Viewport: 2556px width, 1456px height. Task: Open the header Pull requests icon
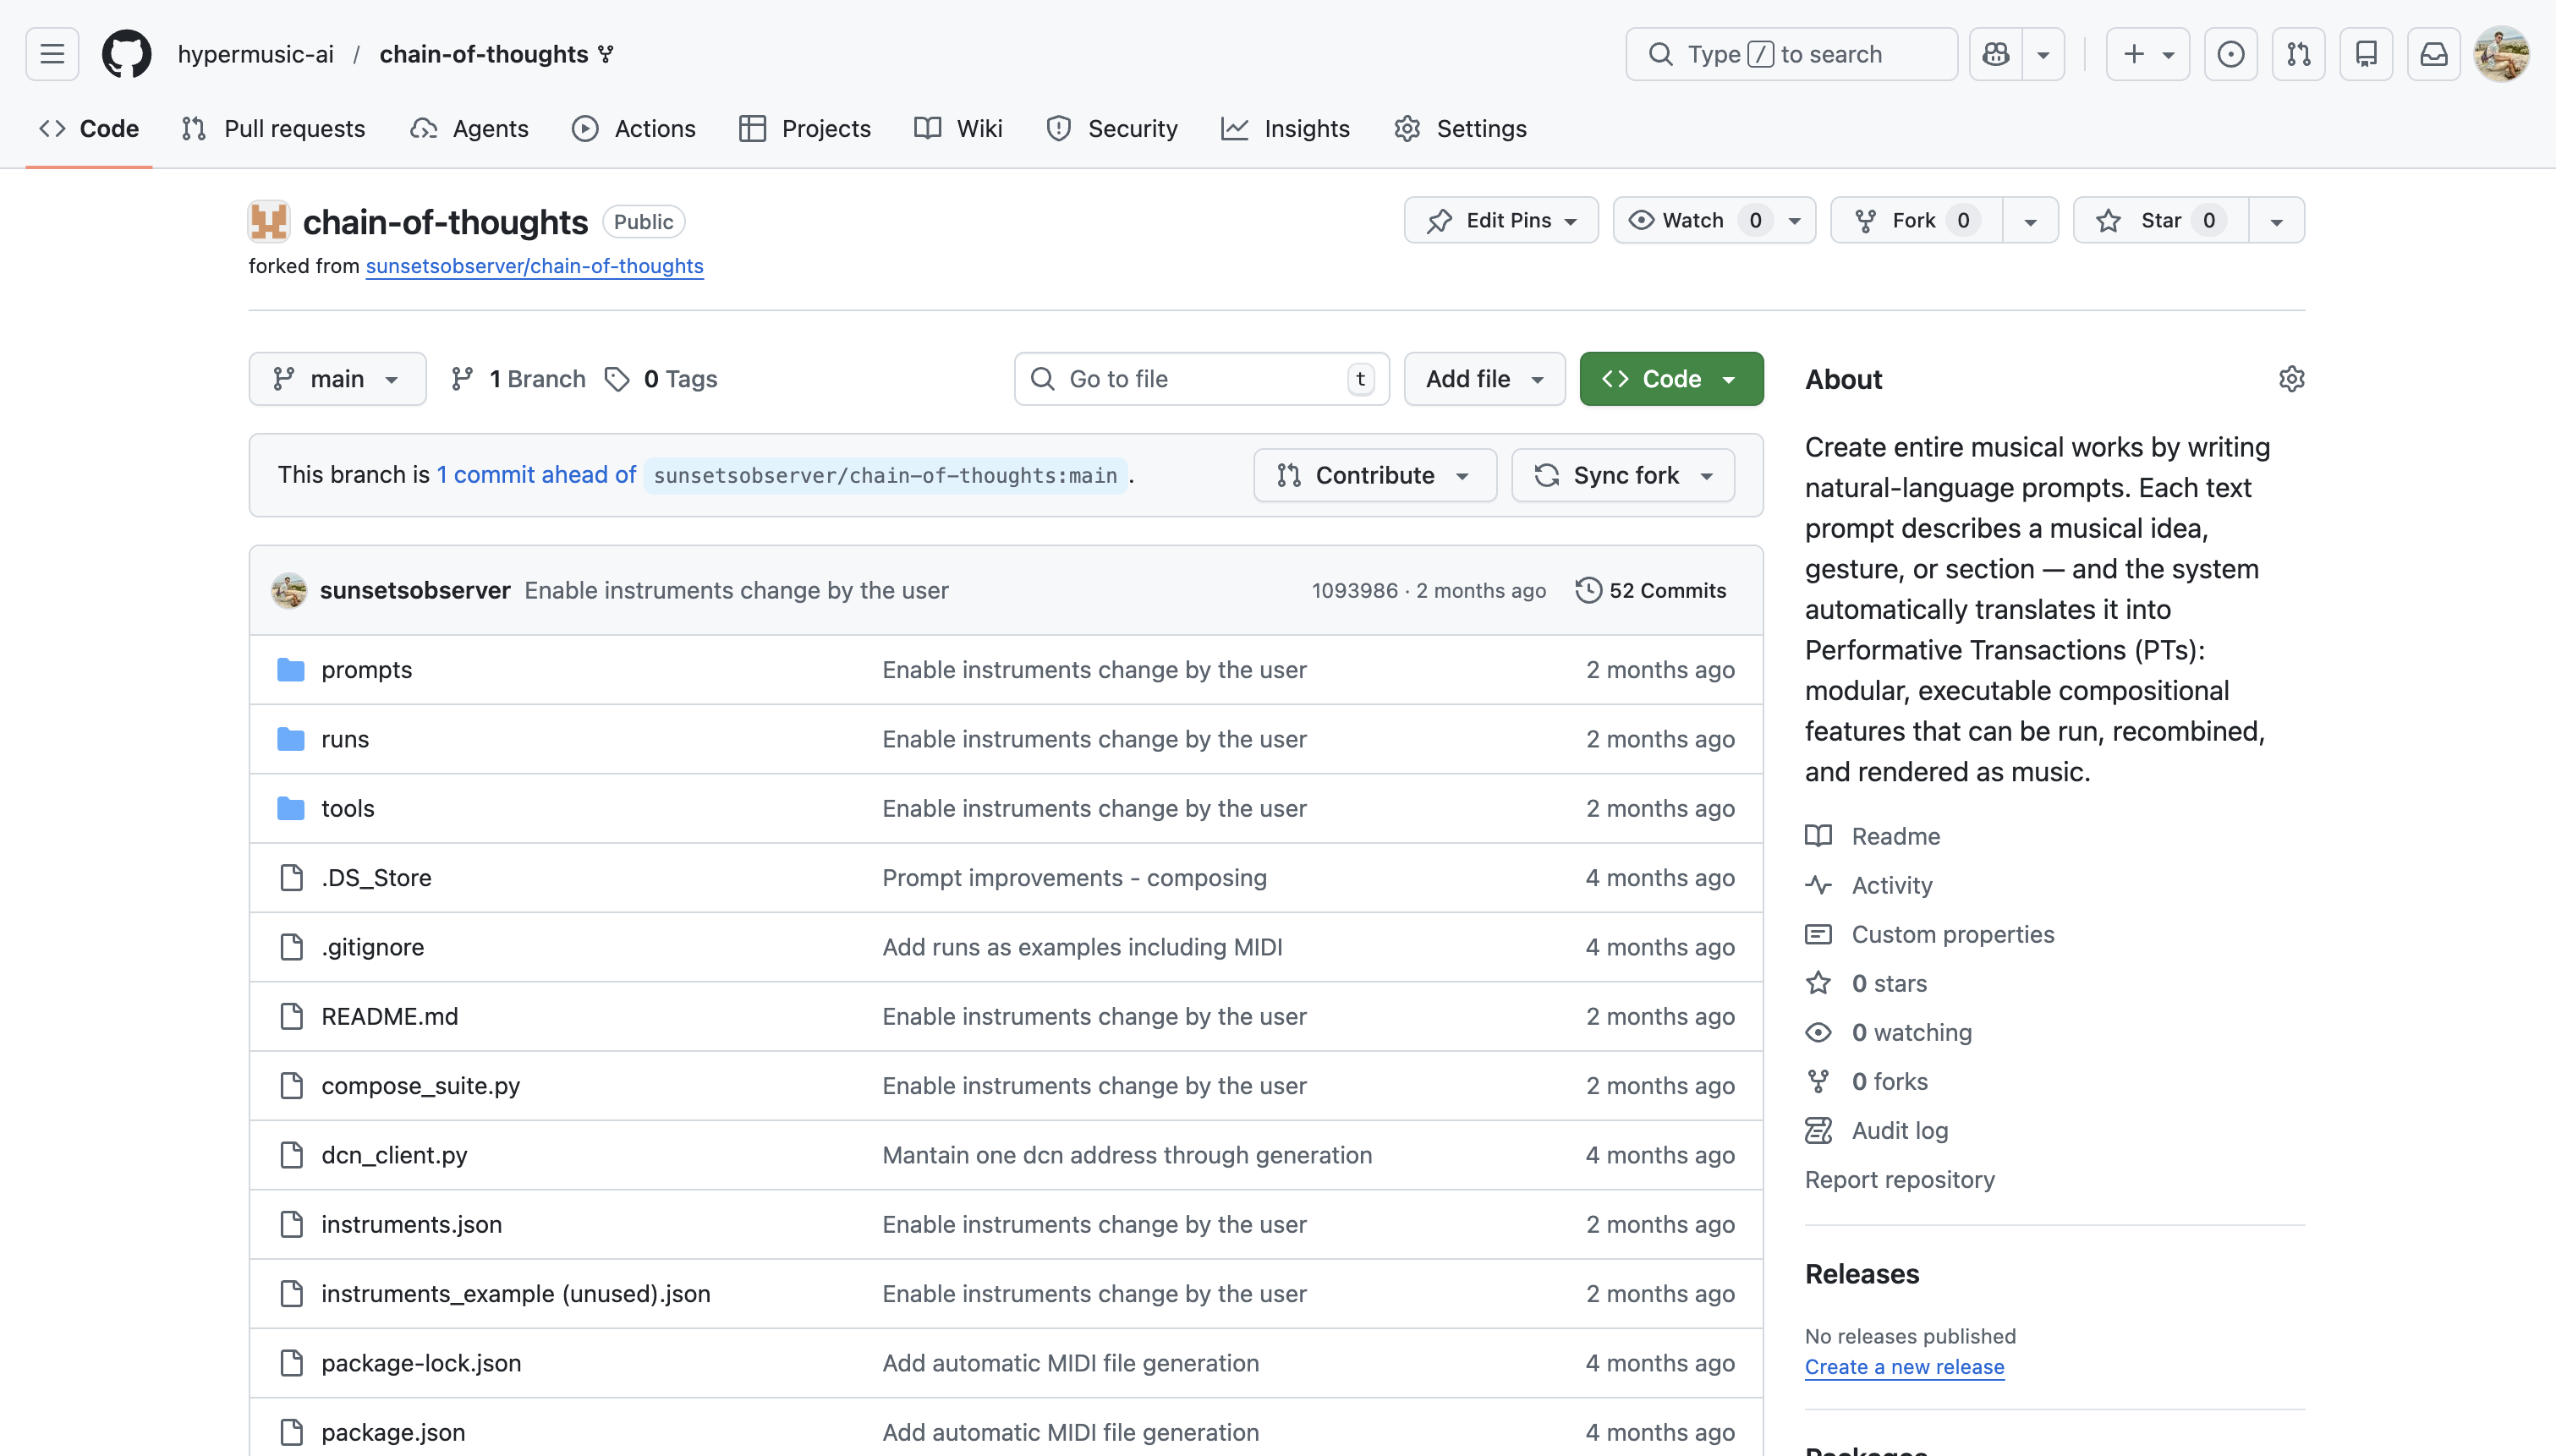2298,54
